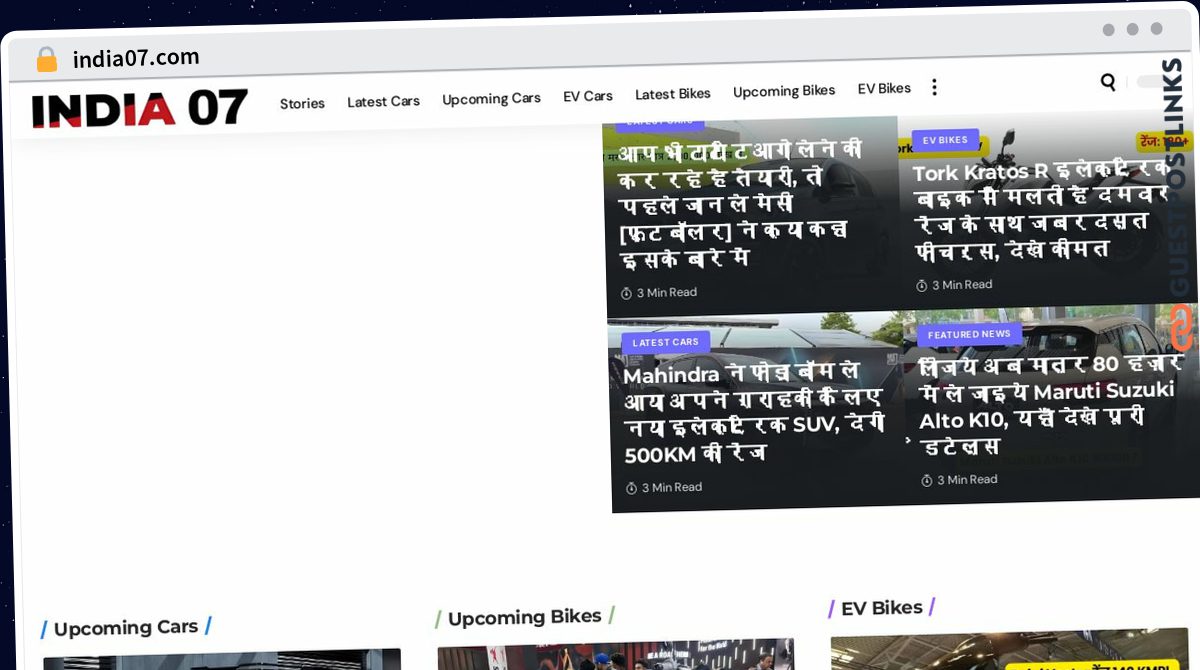This screenshot has height=670, width=1200.
Task: Open the three-dot more menu in navigation
Action: (934, 87)
